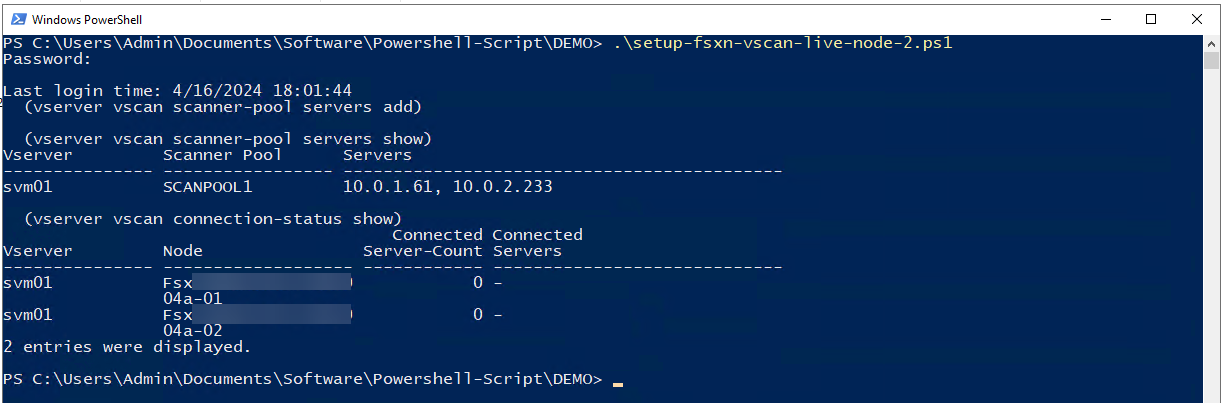Image resolution: width=1222 pixels, height=403 pixels.
Task: Click the Scanner Pool column header
Action: tap(222, 155)
